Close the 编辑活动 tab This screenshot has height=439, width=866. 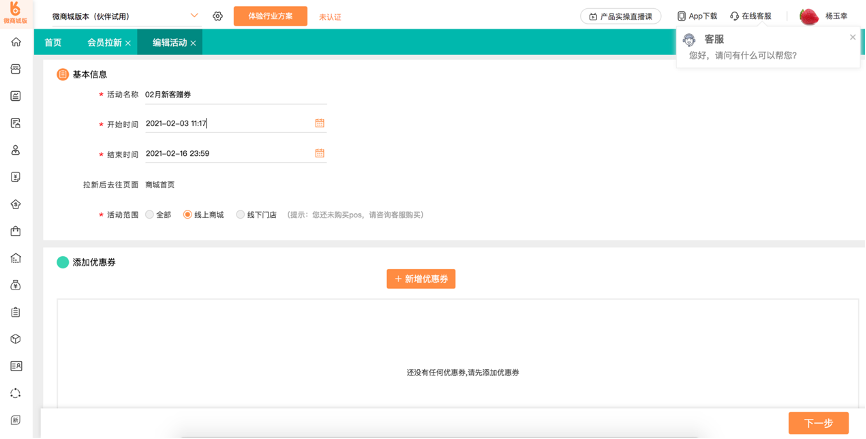(193, 43)
